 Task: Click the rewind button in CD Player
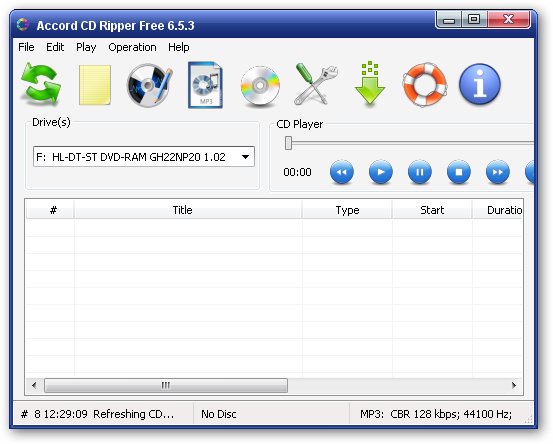pyautogui.click(x=341, y=172)
